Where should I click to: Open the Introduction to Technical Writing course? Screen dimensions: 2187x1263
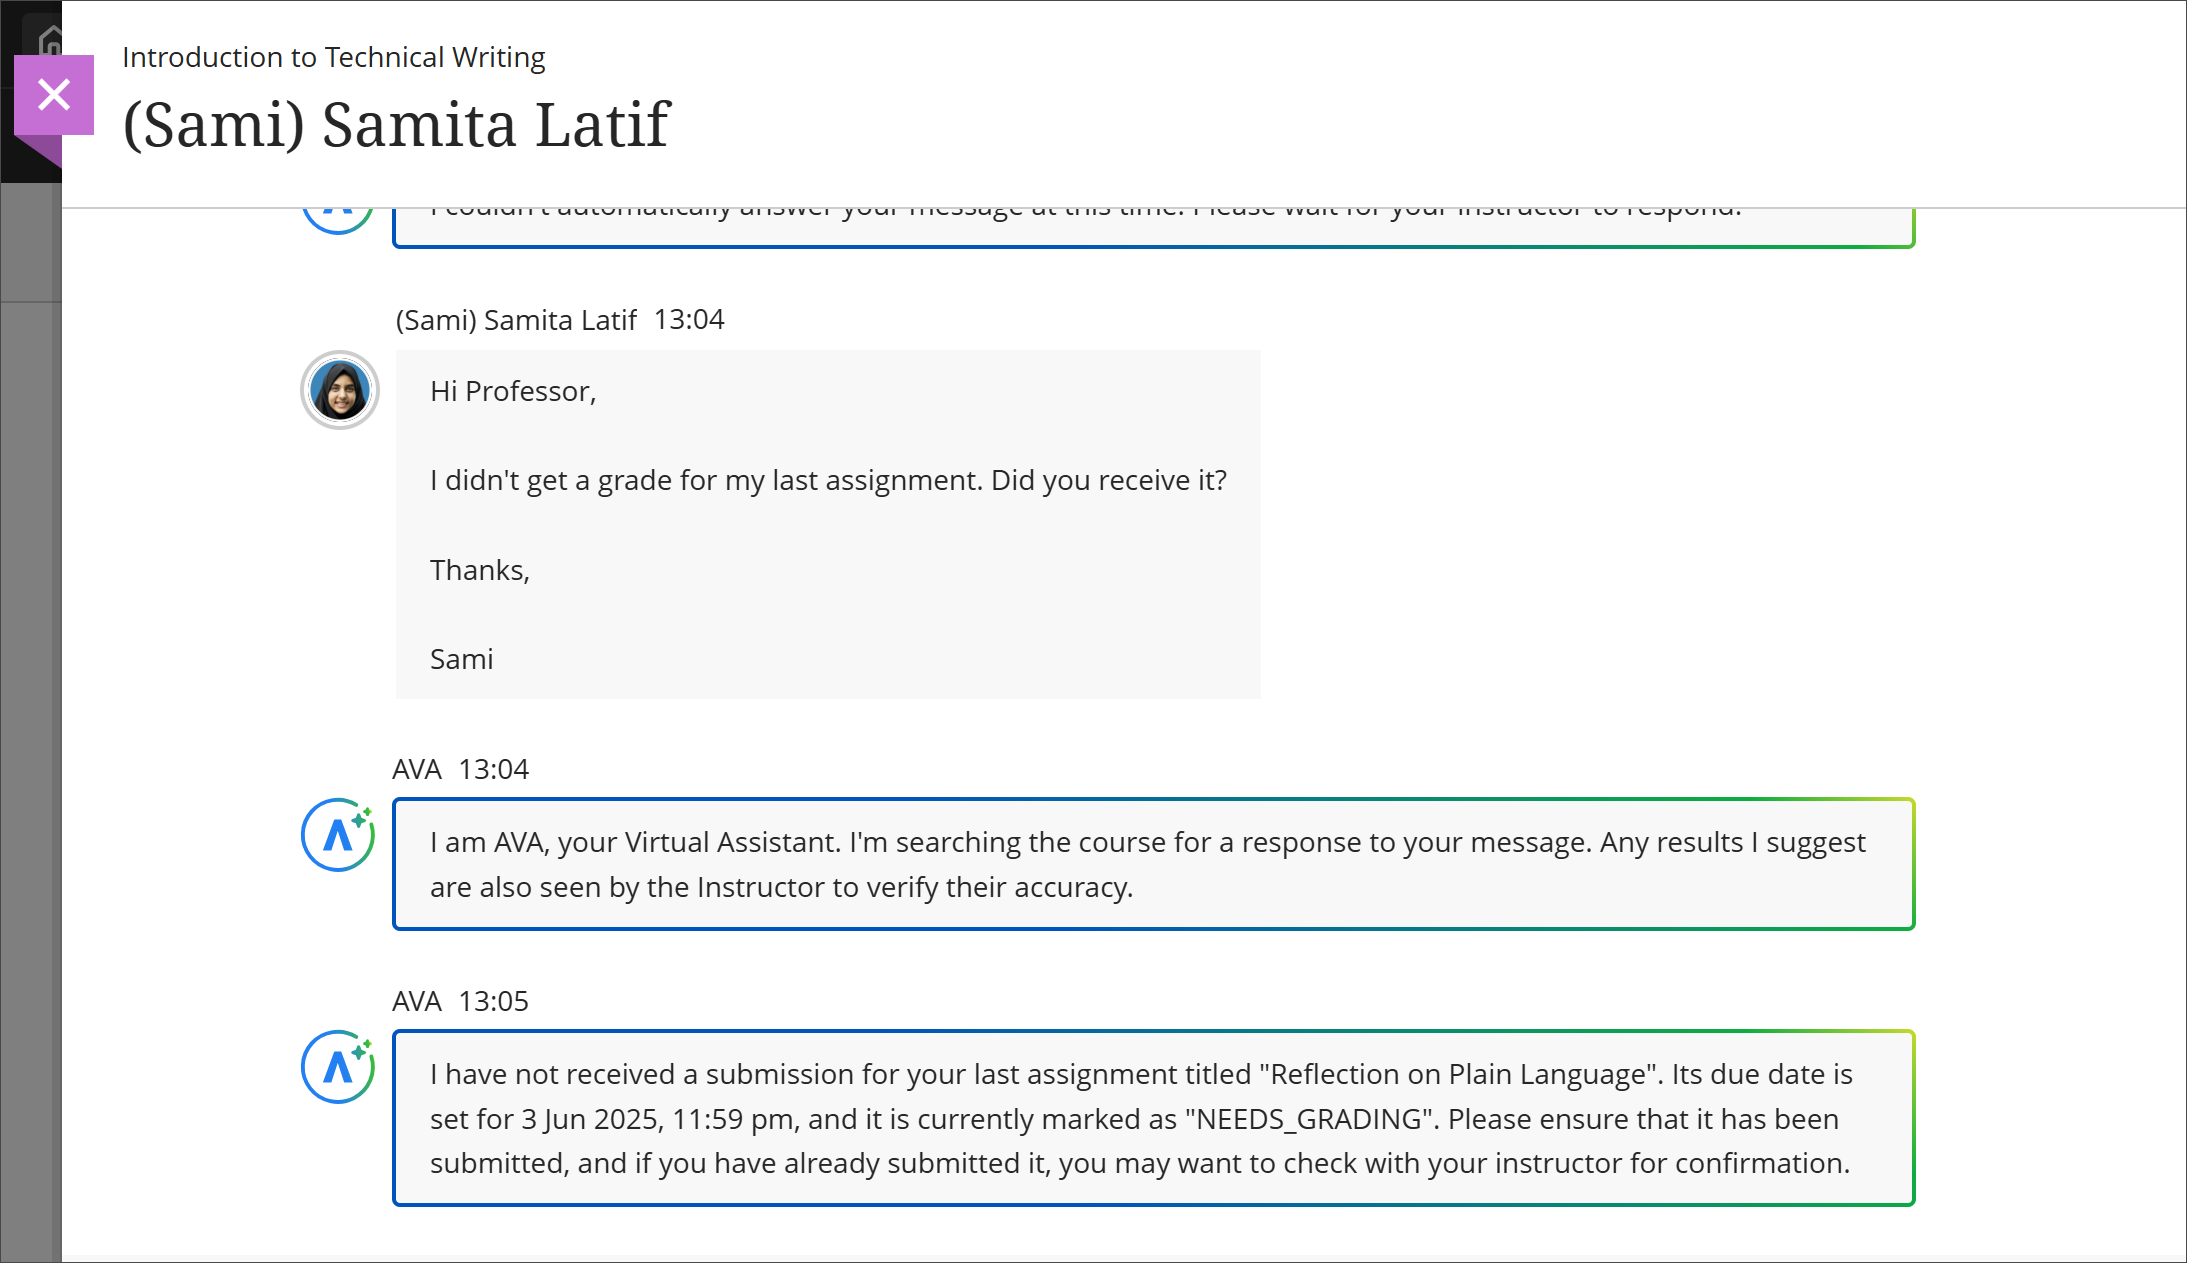click(x=334, y=57)
